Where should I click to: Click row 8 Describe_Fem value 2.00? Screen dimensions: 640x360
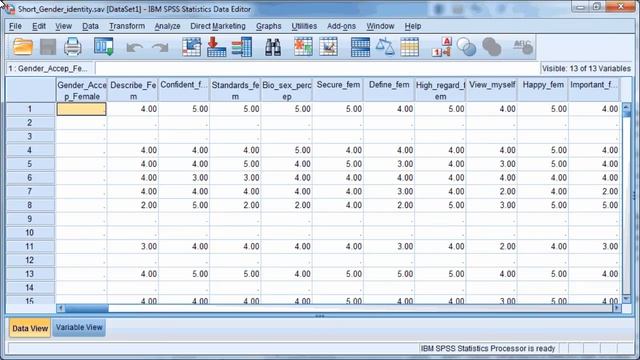(x=133, y=205)
